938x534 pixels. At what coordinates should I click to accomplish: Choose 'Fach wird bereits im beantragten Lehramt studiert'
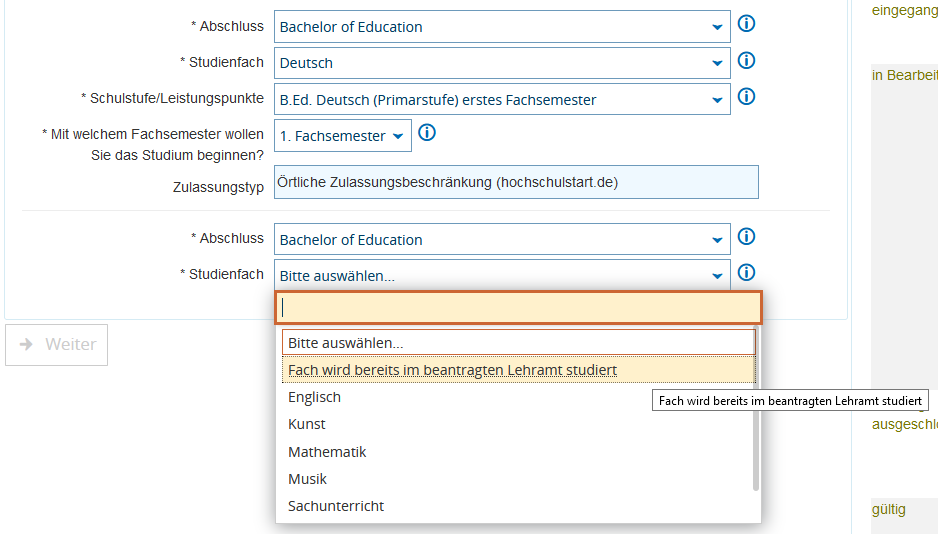519,370
